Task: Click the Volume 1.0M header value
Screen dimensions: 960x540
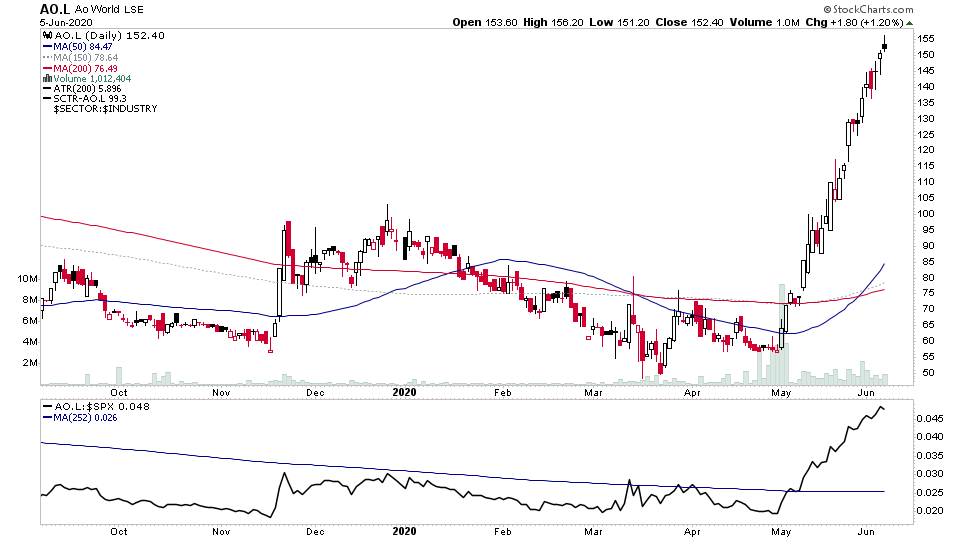Action: click(x=764, y=22)
